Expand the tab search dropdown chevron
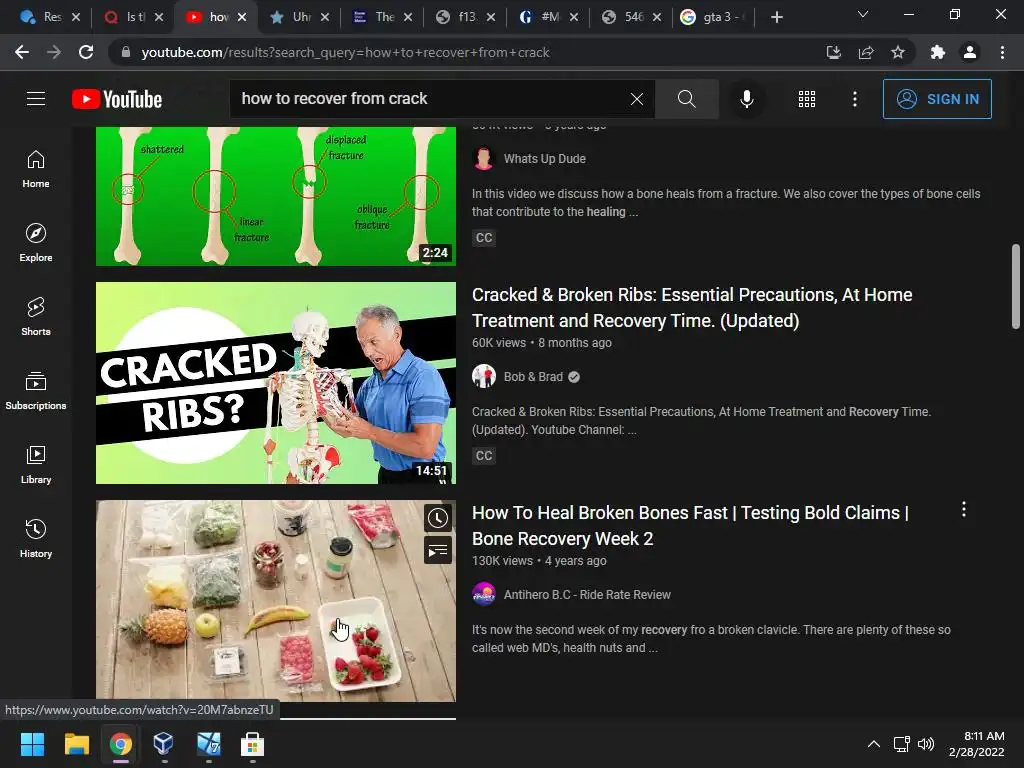Viewport: 1024px width, 768px height. [x=863, y=14]
